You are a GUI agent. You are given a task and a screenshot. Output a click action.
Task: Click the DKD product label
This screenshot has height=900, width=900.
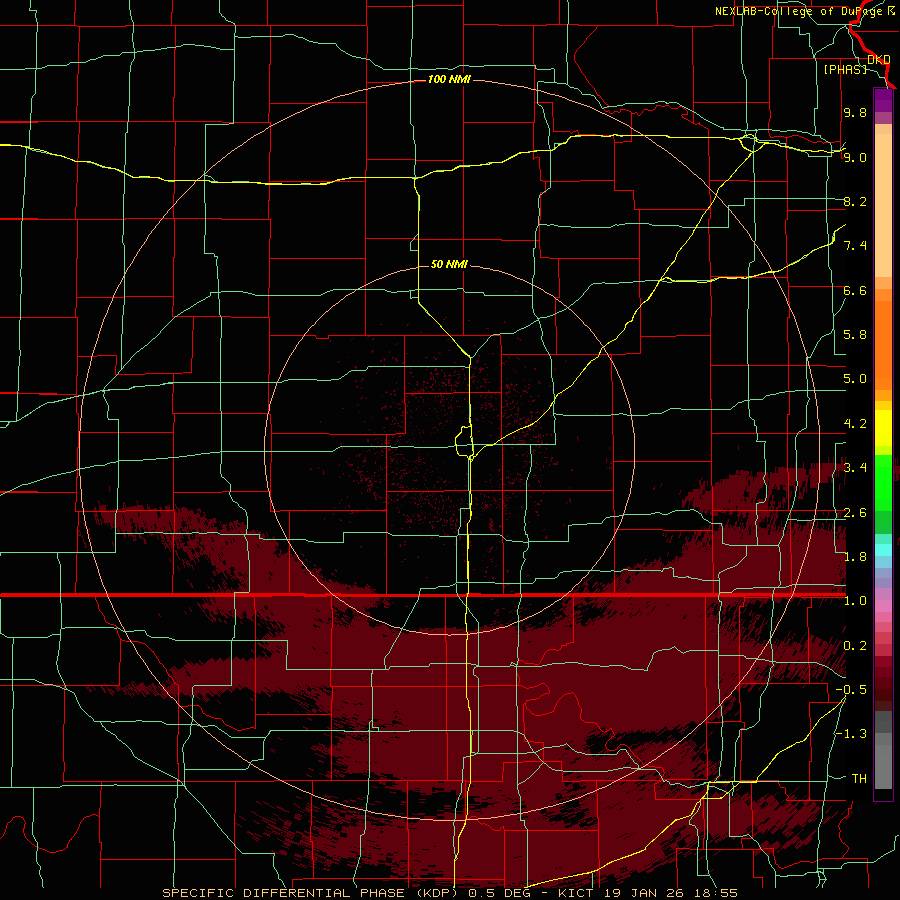(x=878, y=59)
